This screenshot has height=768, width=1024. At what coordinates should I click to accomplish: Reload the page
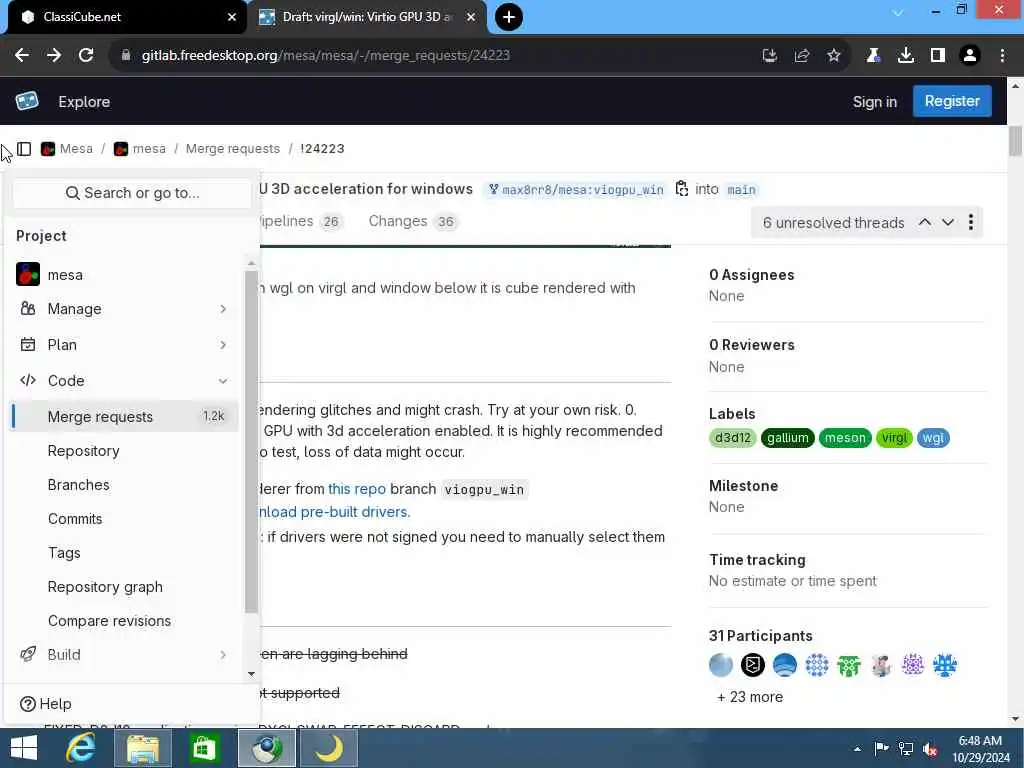click(x=86, y=56)
